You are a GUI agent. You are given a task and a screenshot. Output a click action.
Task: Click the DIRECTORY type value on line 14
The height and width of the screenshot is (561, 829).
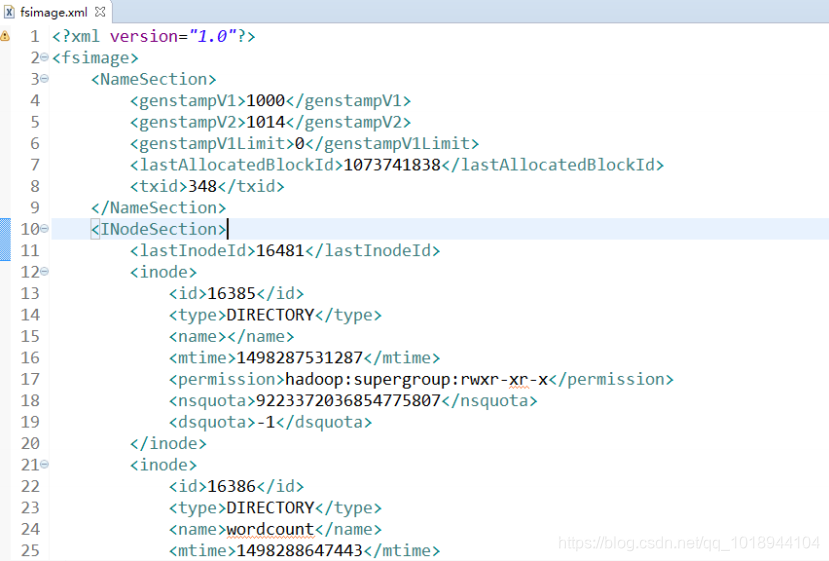(270, 315)
